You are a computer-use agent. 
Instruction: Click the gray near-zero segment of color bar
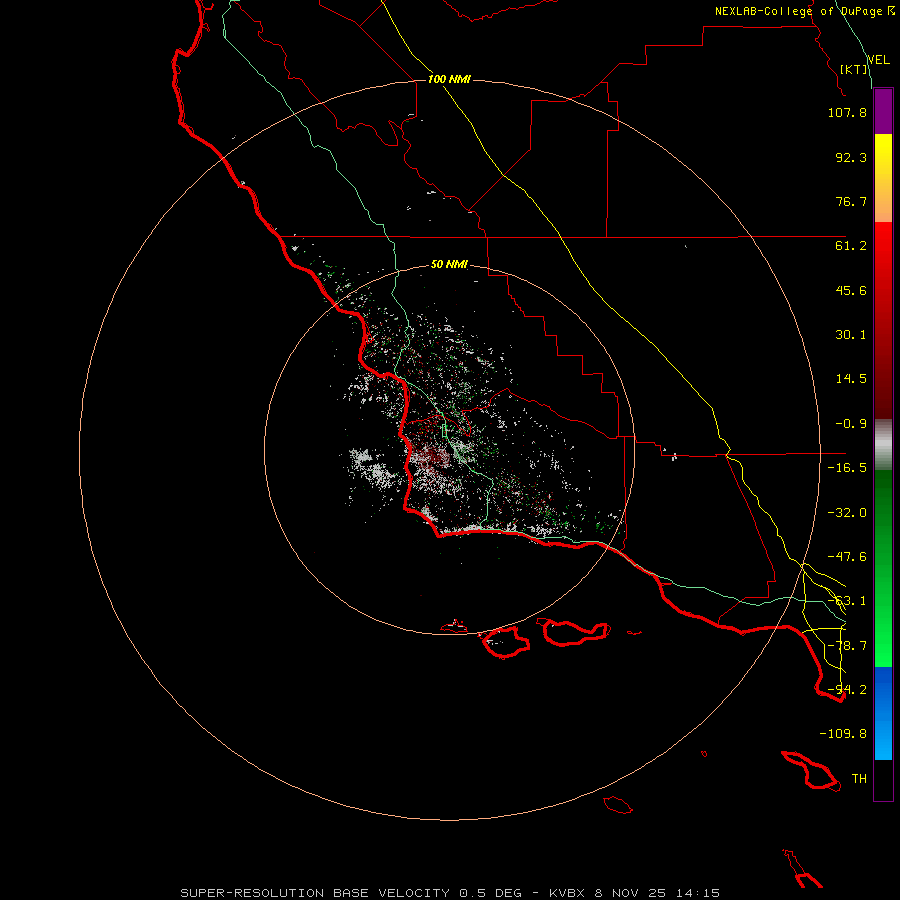coord(883,445)
